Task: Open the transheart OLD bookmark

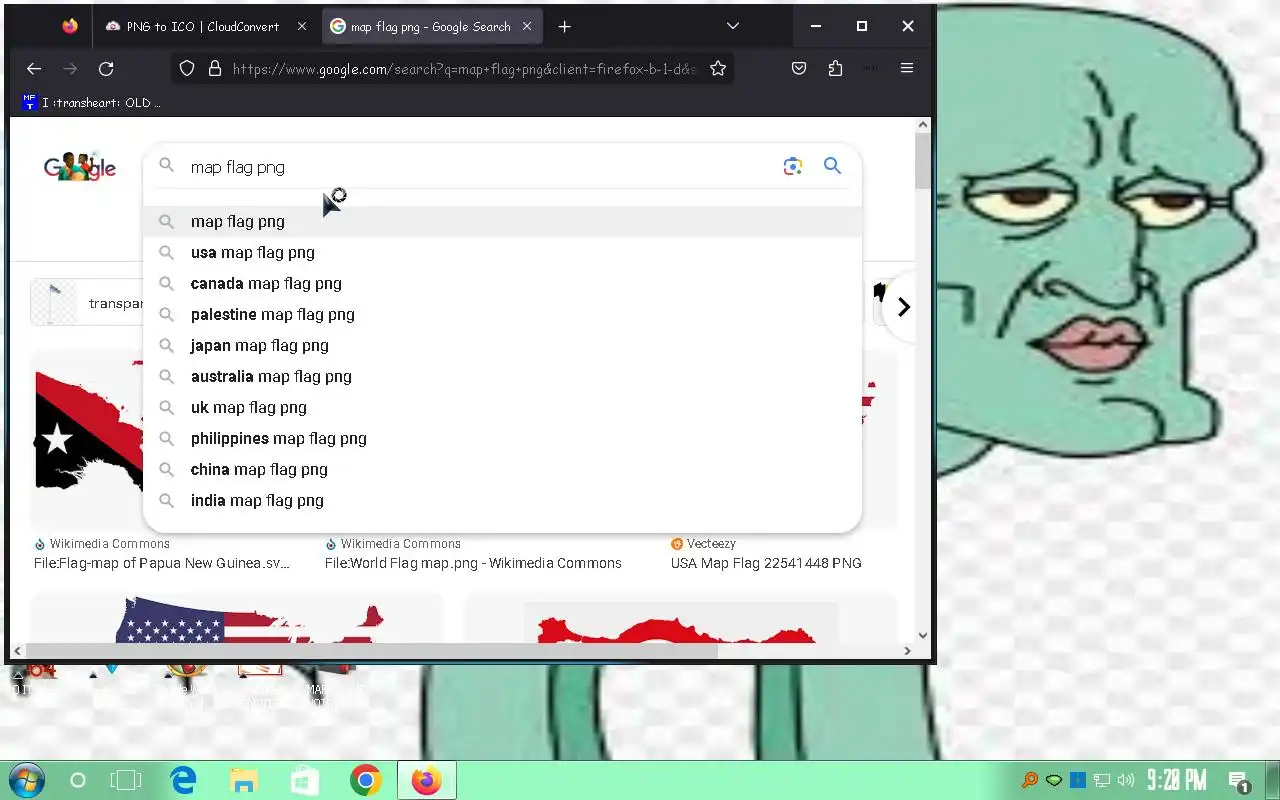Action: point(91,102)
